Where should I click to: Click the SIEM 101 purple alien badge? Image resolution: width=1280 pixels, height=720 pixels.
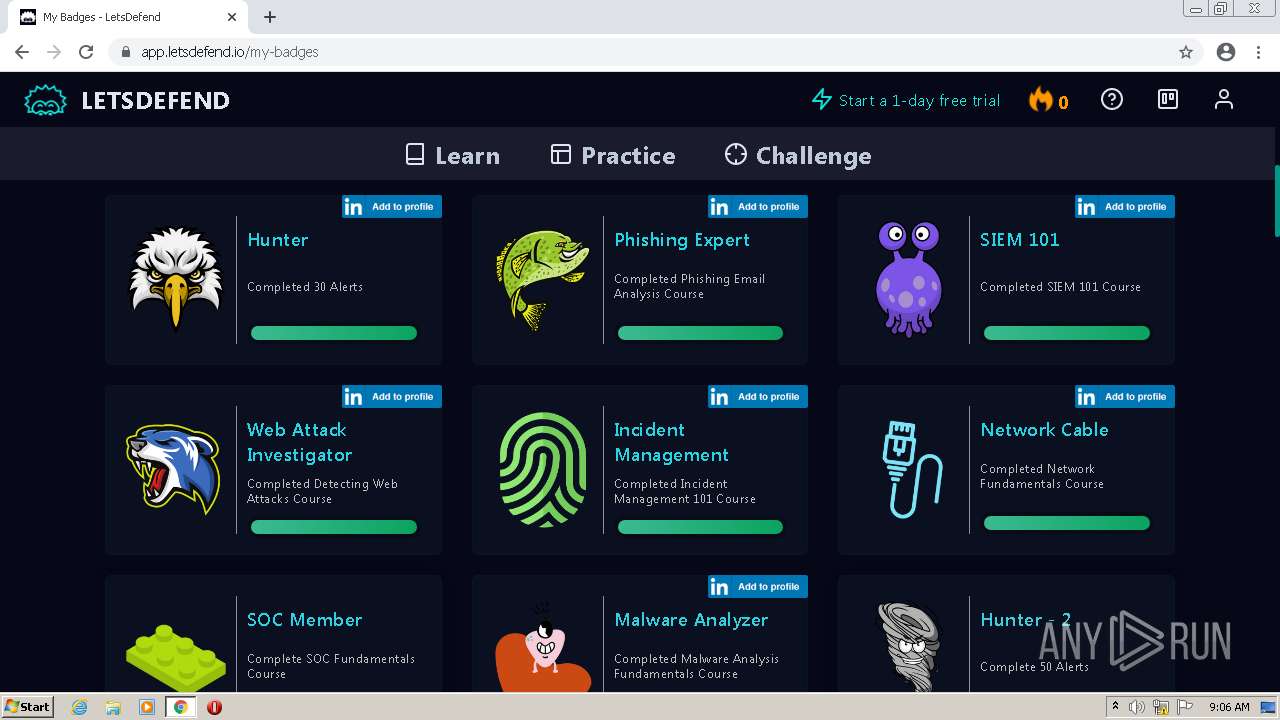point(908,278)
